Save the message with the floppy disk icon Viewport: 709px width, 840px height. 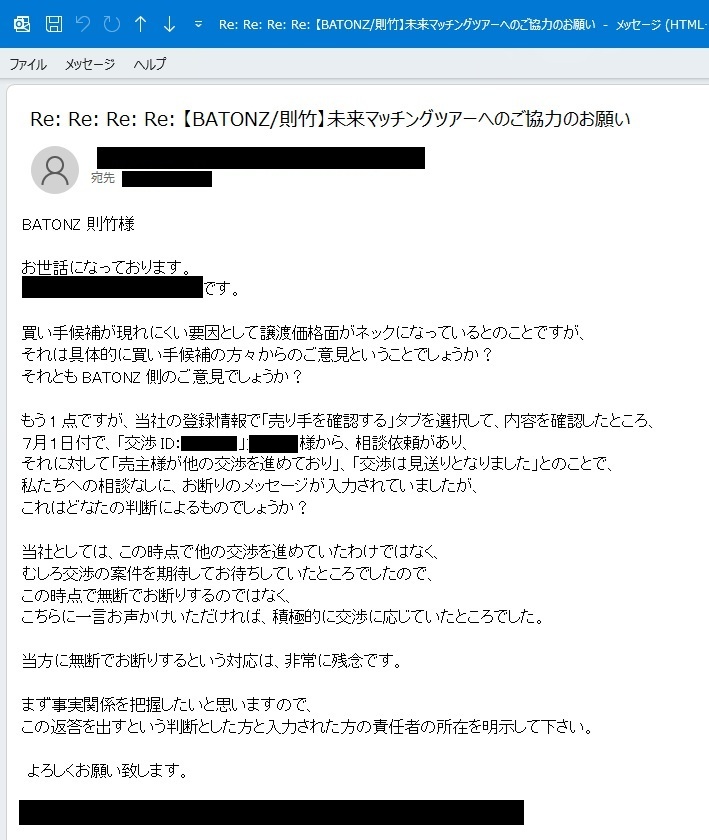(x=54, y=24)
